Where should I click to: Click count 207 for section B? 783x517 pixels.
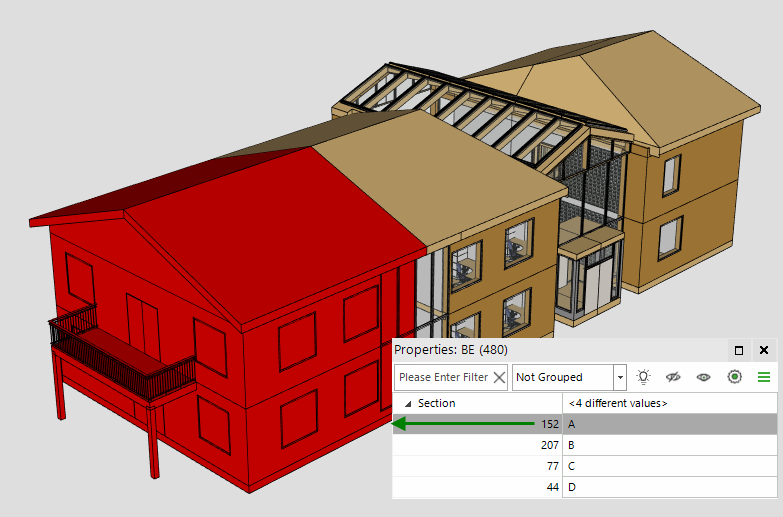tap(550, 445)
